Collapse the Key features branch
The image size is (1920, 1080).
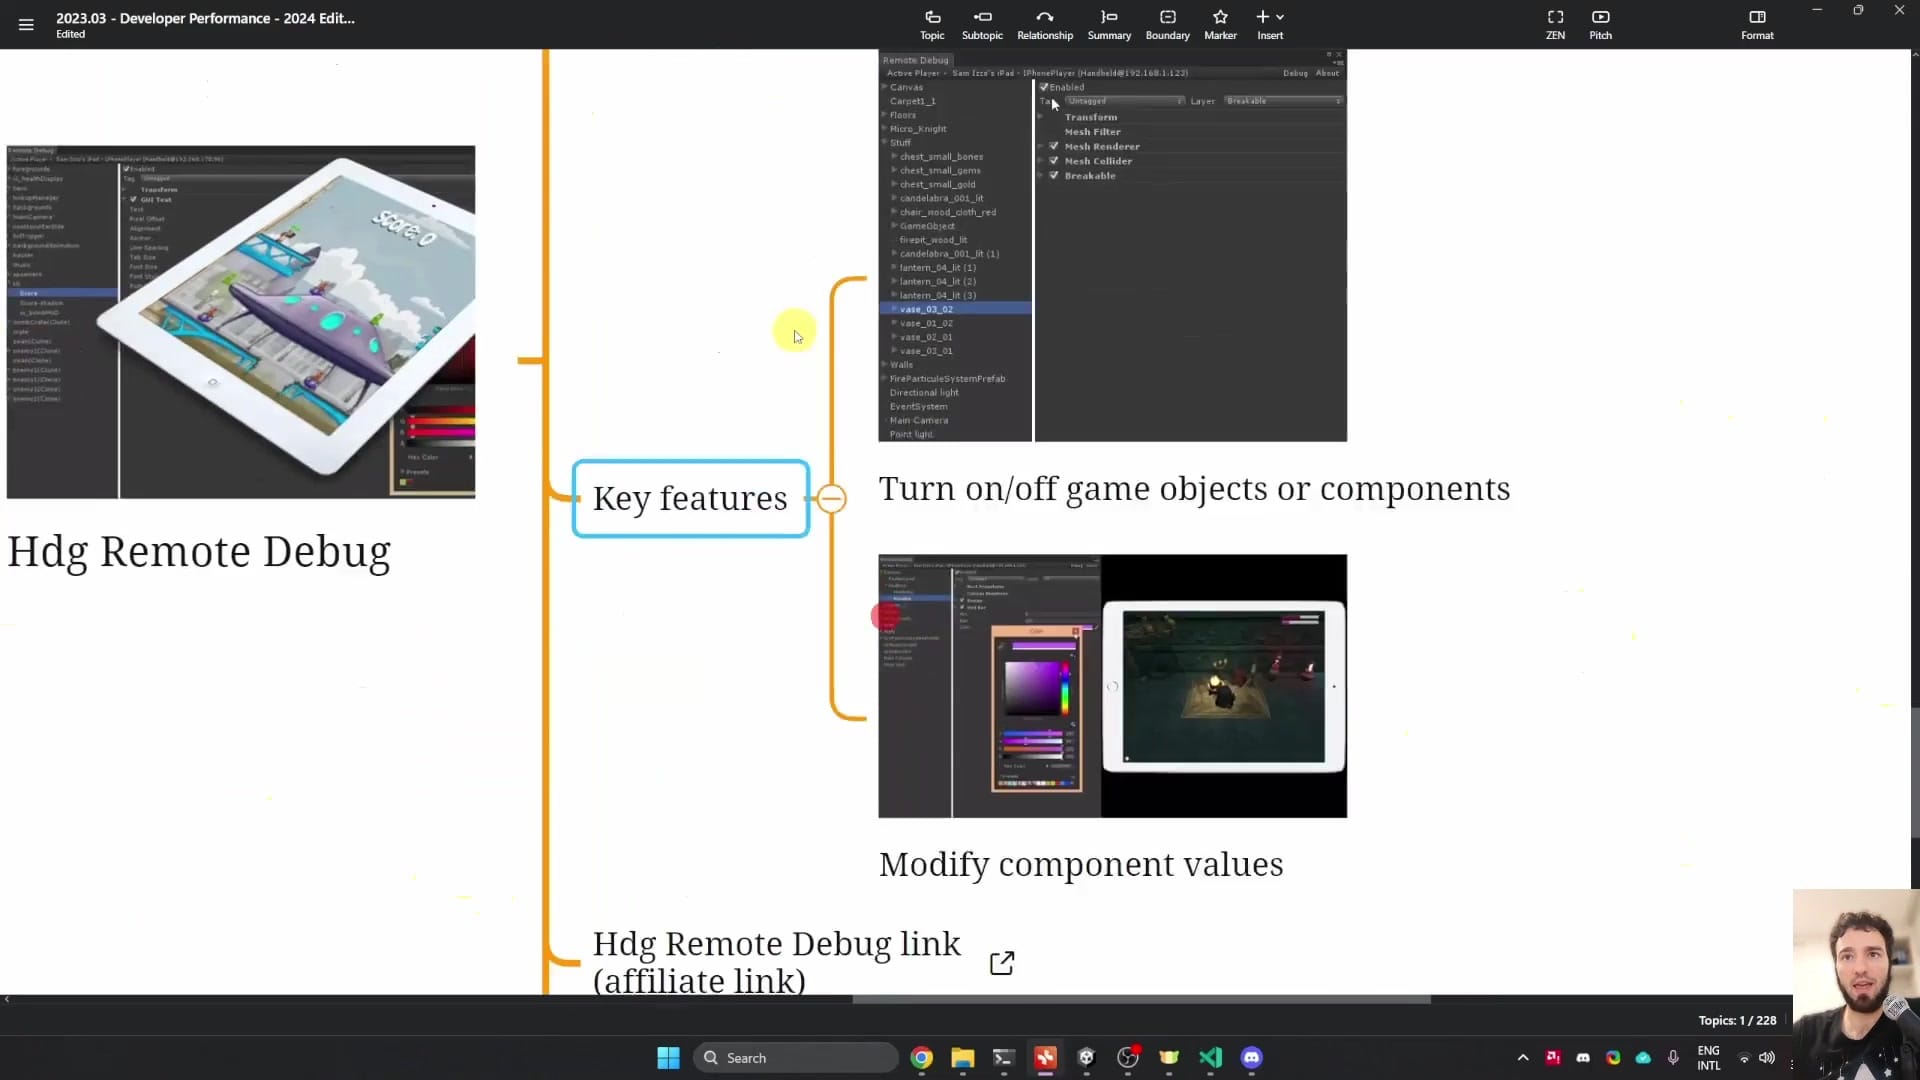tap(831, 498)
